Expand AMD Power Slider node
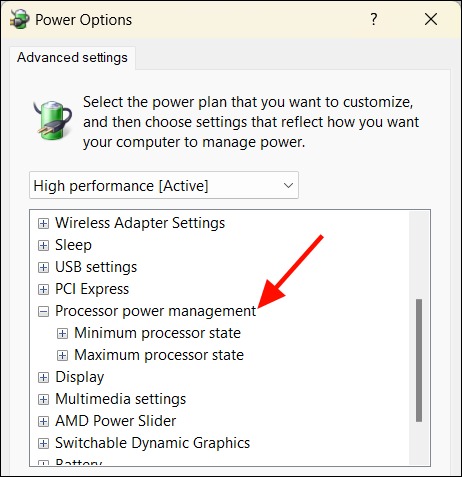The width and height of the screenshot is (462, 477). [43, 421]
